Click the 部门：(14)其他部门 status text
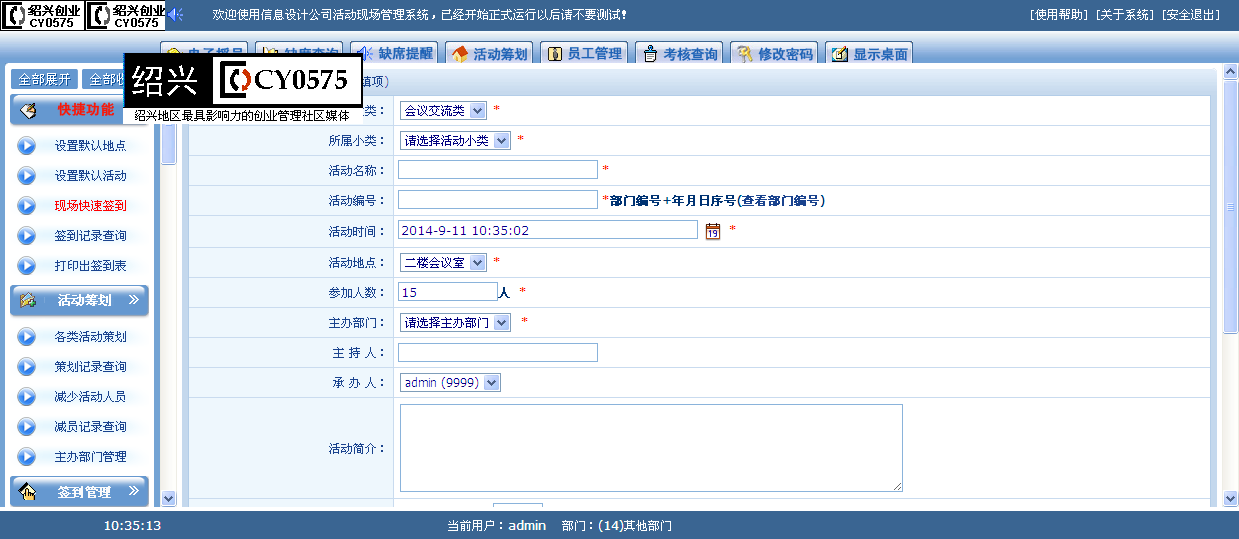 [x=617, y=525]
